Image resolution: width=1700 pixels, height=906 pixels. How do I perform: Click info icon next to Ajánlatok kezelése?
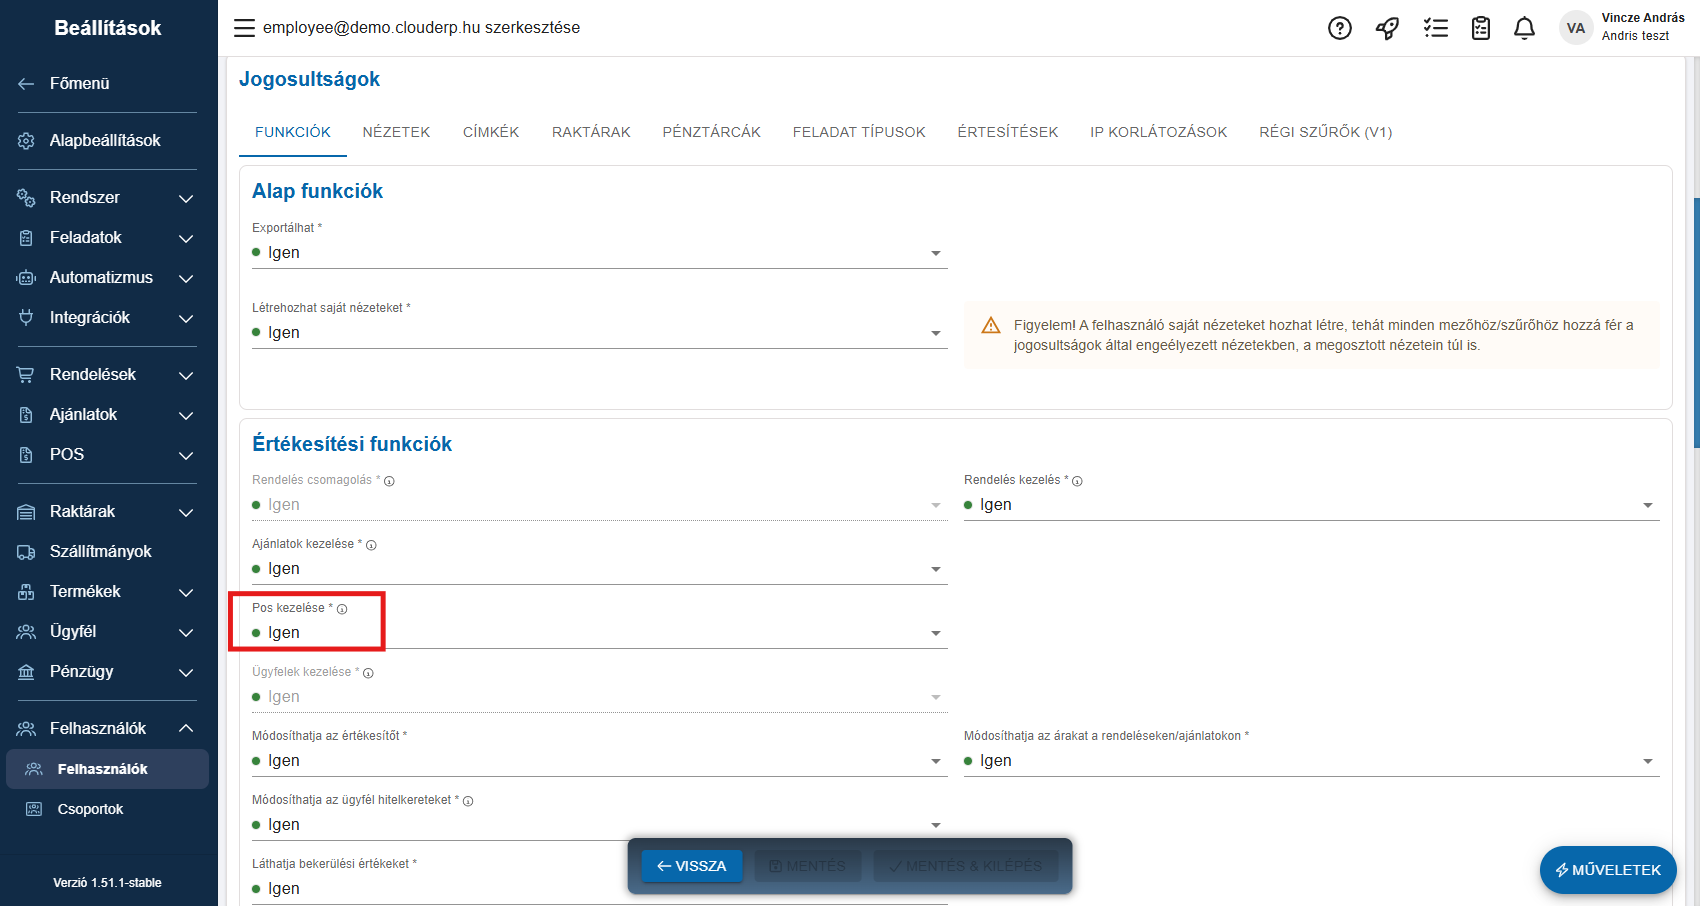pos(371,545)
